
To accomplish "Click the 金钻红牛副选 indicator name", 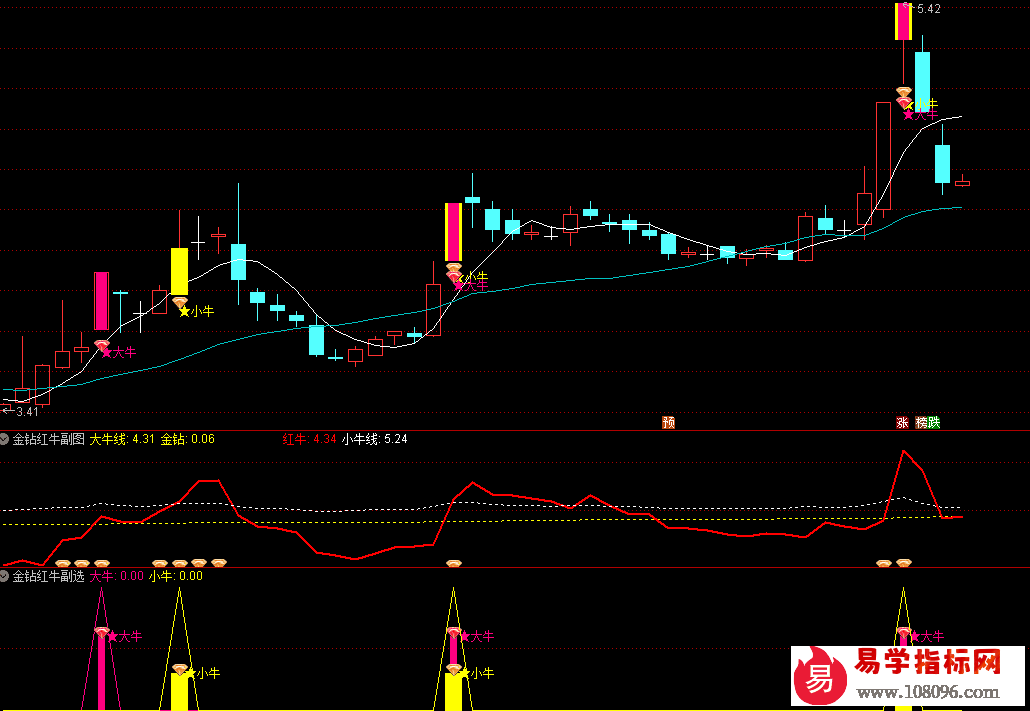I will click(47, 576).
